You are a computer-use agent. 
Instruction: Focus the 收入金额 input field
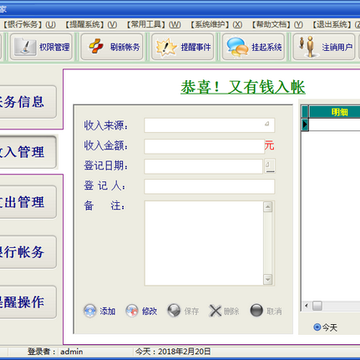tap(204, 146)
